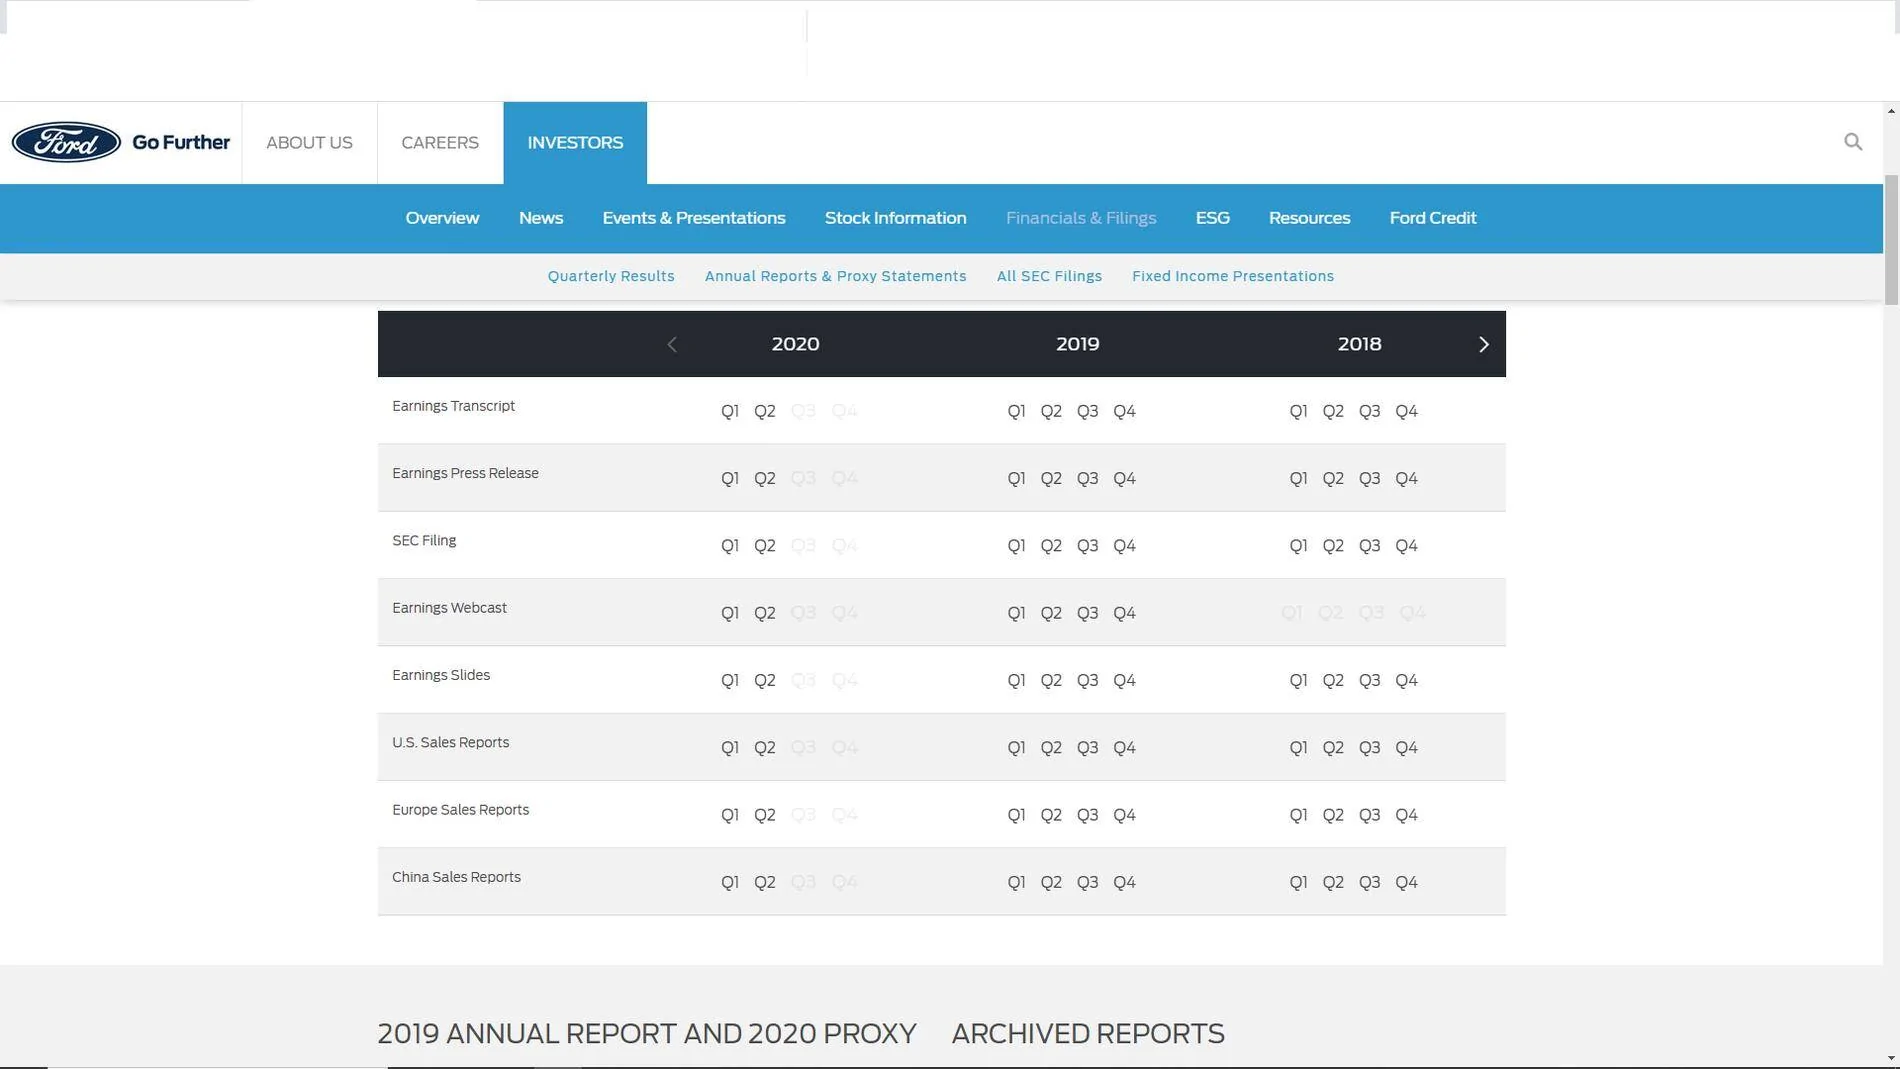
Task: Click the 2019 column header
Action: [1077, 344]
